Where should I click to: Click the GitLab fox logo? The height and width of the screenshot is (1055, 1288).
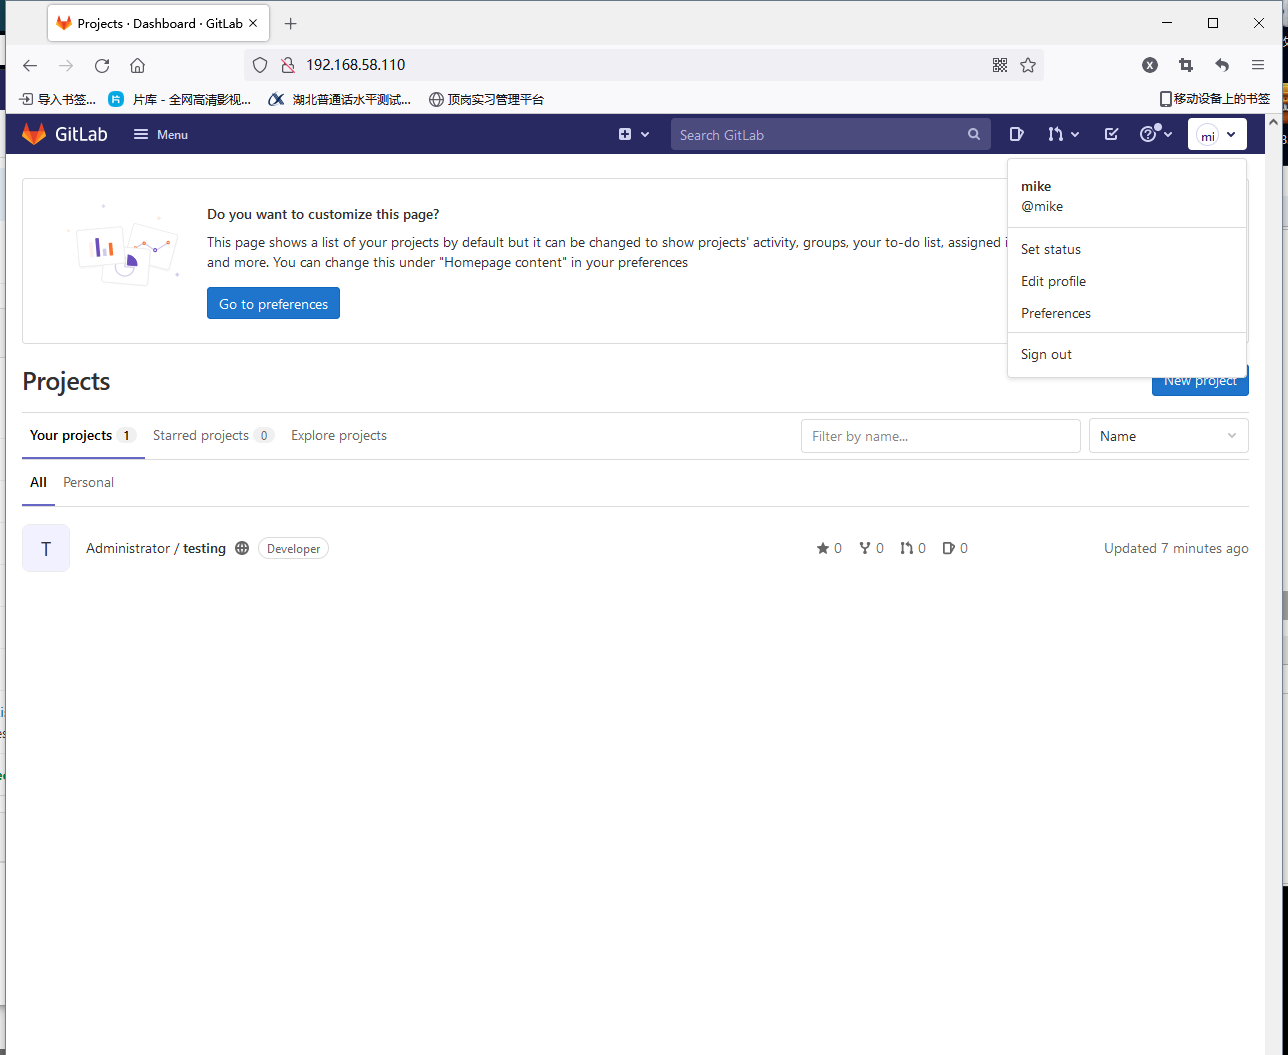point(34,134)
